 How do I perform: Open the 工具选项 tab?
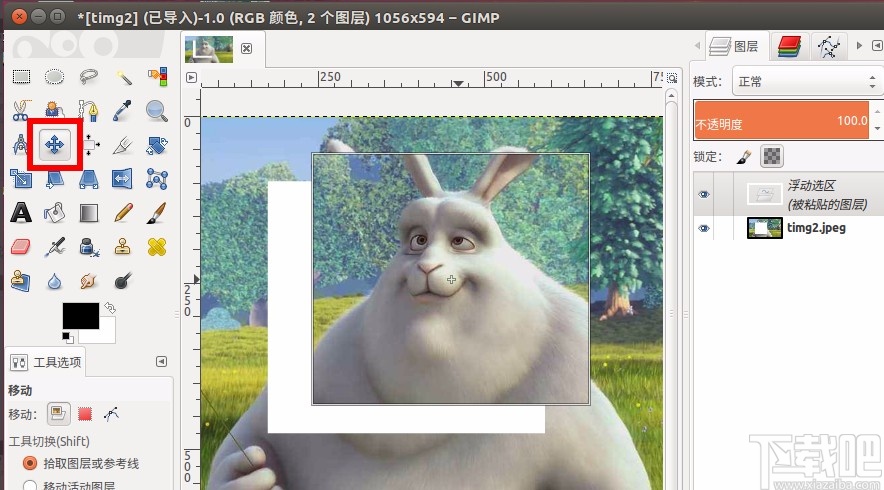pos(46,362)
